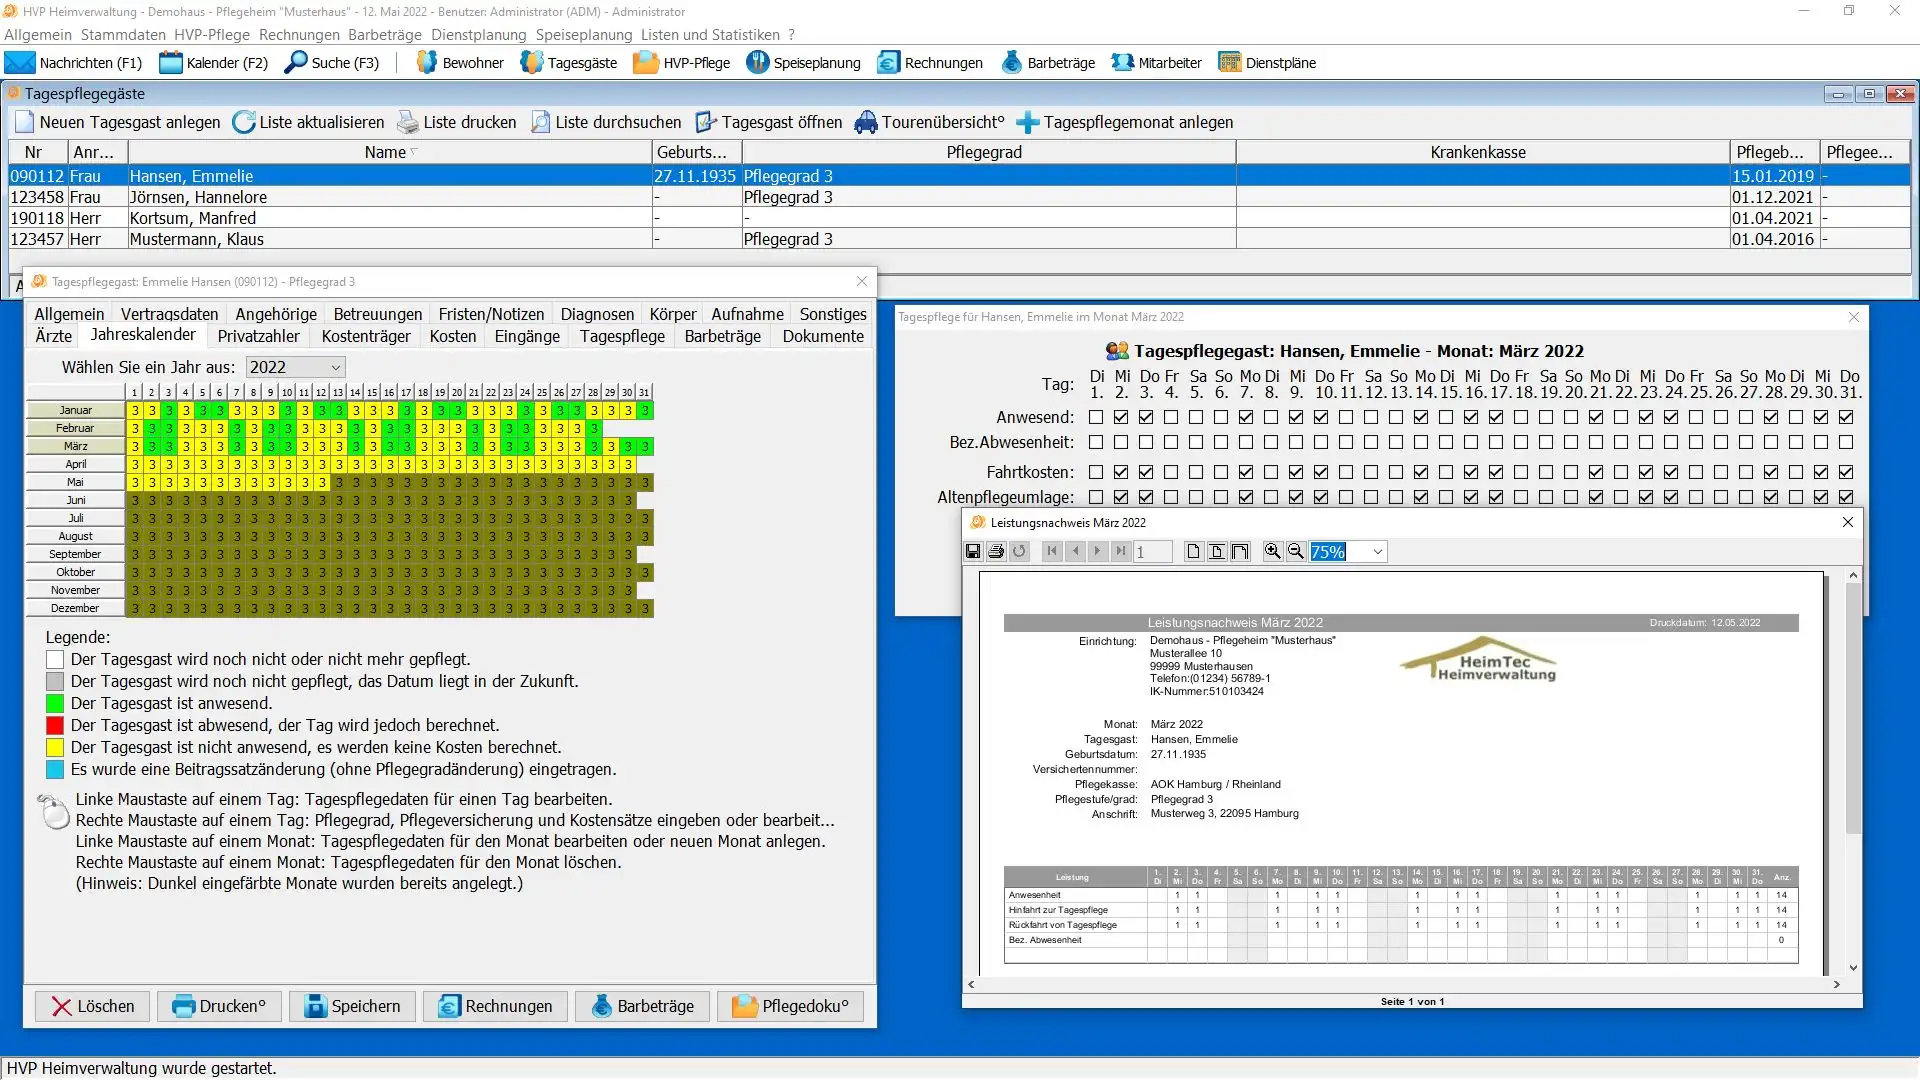Open the Dienstpläne toolbar icon
Image resolution: width=1920 pixels, height=1080 pixels.
point(1229,63)
